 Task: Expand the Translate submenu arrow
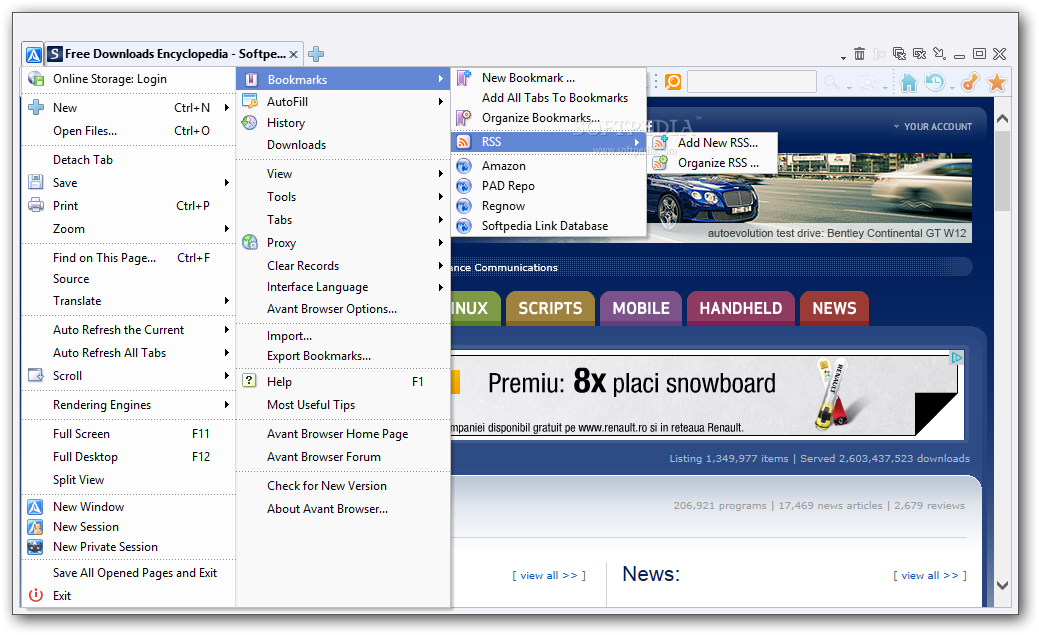pyautogui.click(x=227, y=301)
